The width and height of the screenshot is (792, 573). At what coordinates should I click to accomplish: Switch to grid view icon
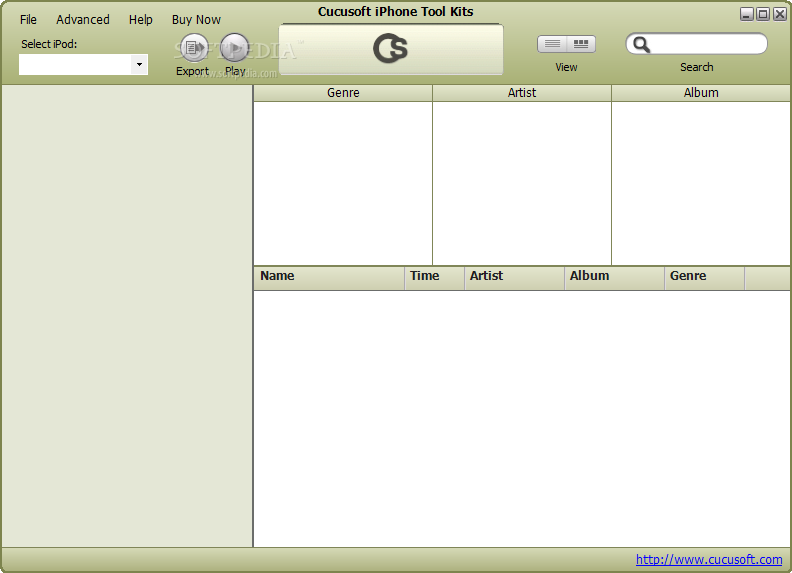coord(581,44)
